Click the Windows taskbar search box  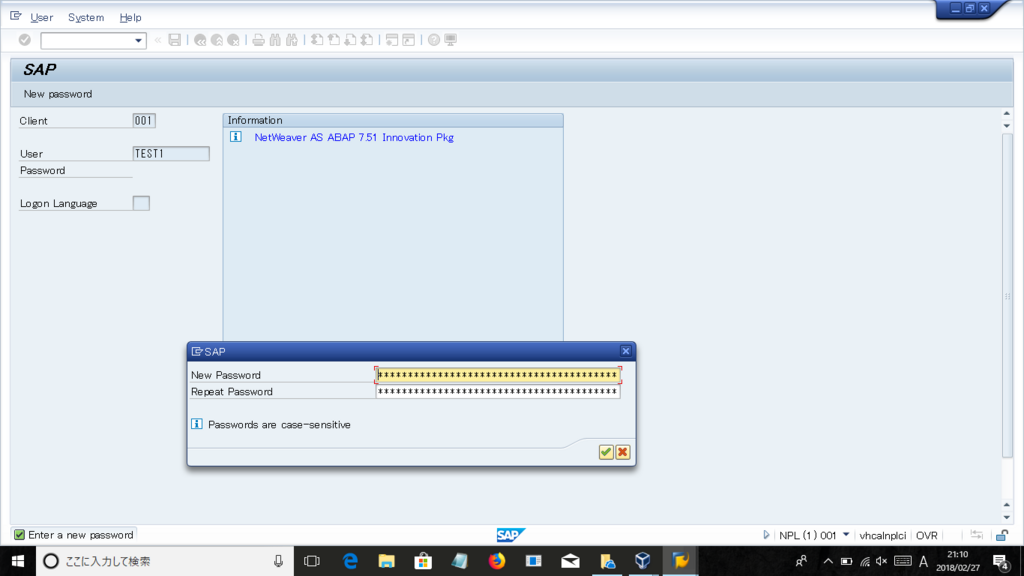coord(165,561)
